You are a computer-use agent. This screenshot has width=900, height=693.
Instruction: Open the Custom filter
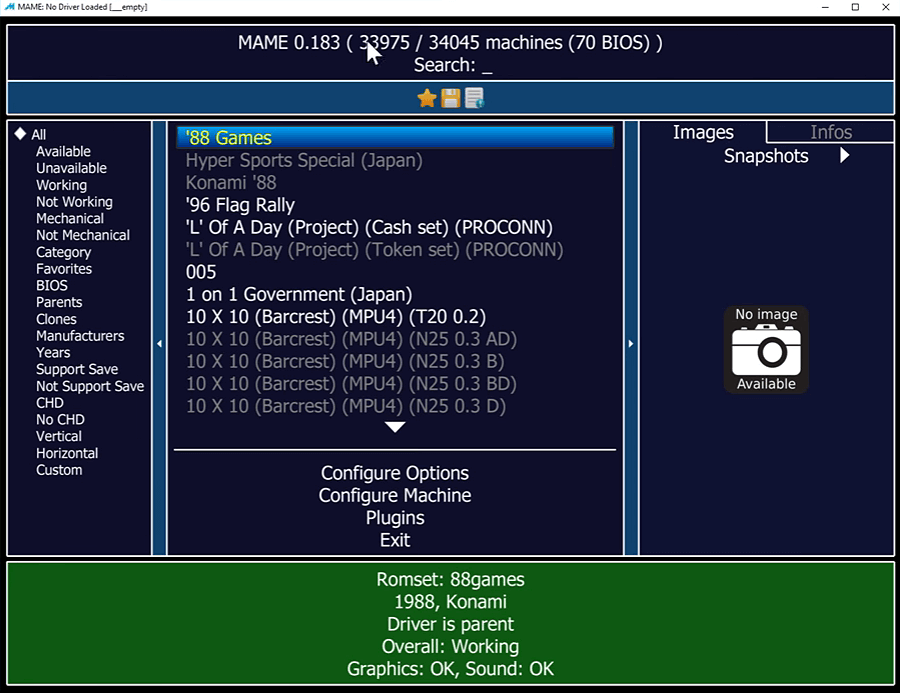click(x=59, y=470)
